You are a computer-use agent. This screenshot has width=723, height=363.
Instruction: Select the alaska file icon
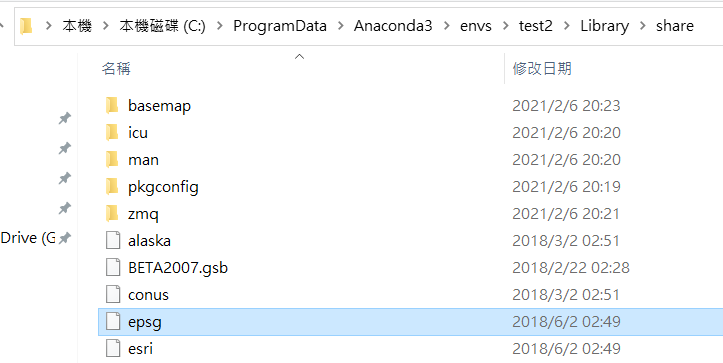[x=113, y=241]
